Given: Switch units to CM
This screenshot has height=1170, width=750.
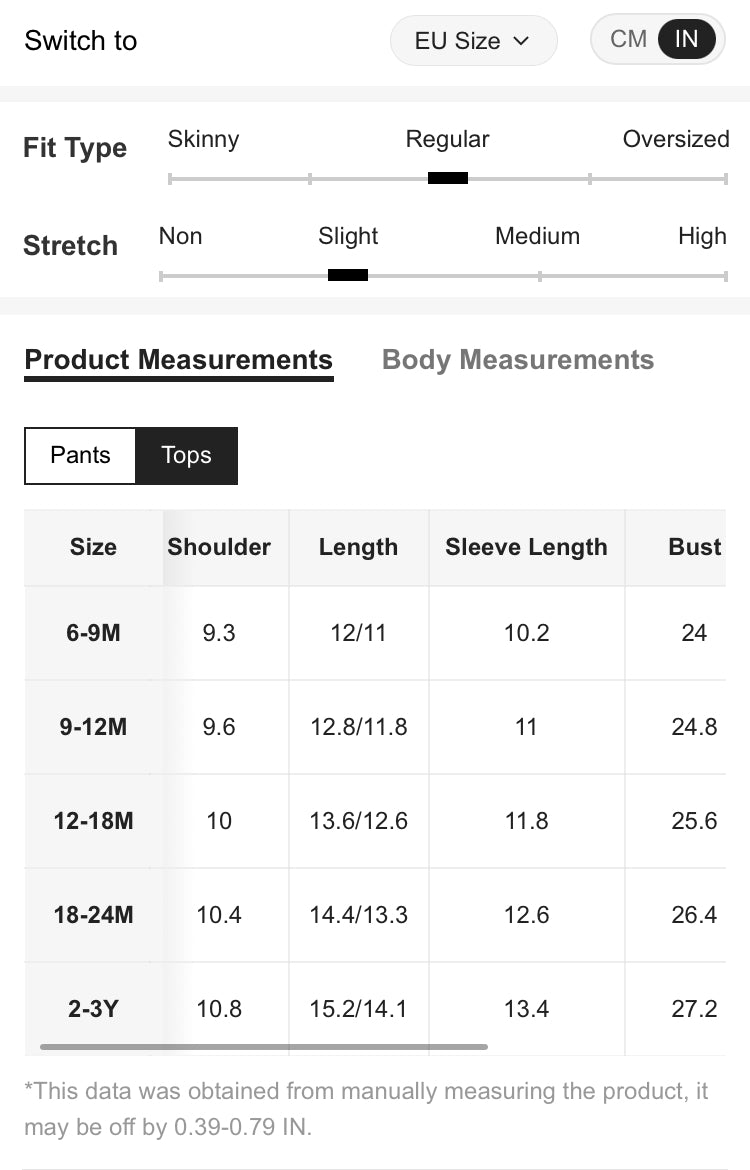Looking at the screenshot, I should click(628, 39).
